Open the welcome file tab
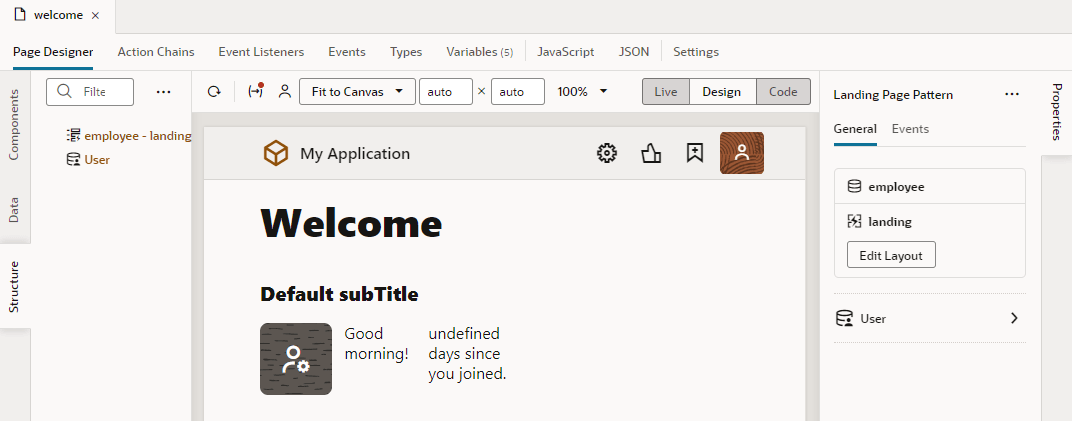 pyautogui.click(x=58, y=16)
